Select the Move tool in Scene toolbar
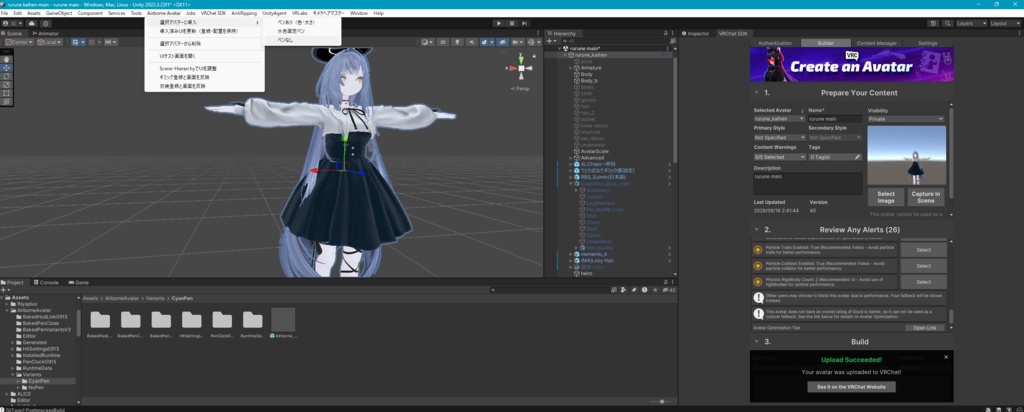 coord(7,67)
